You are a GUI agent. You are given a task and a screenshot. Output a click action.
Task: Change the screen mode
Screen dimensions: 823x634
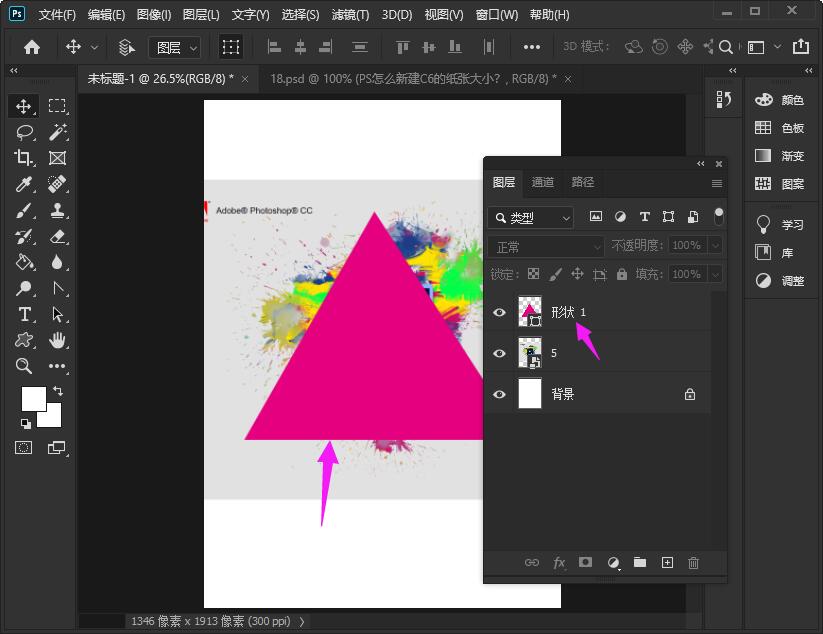tap(57, 448)
